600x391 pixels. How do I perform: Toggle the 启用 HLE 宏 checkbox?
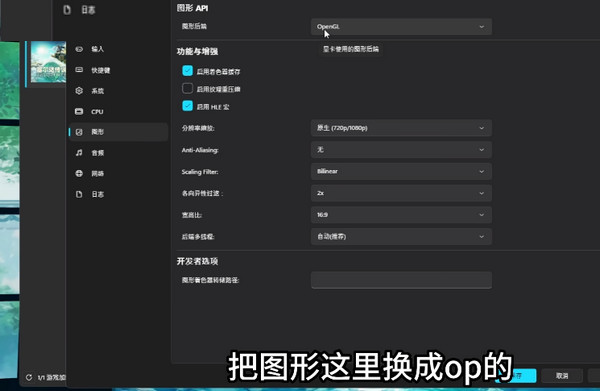coord(188,106)
